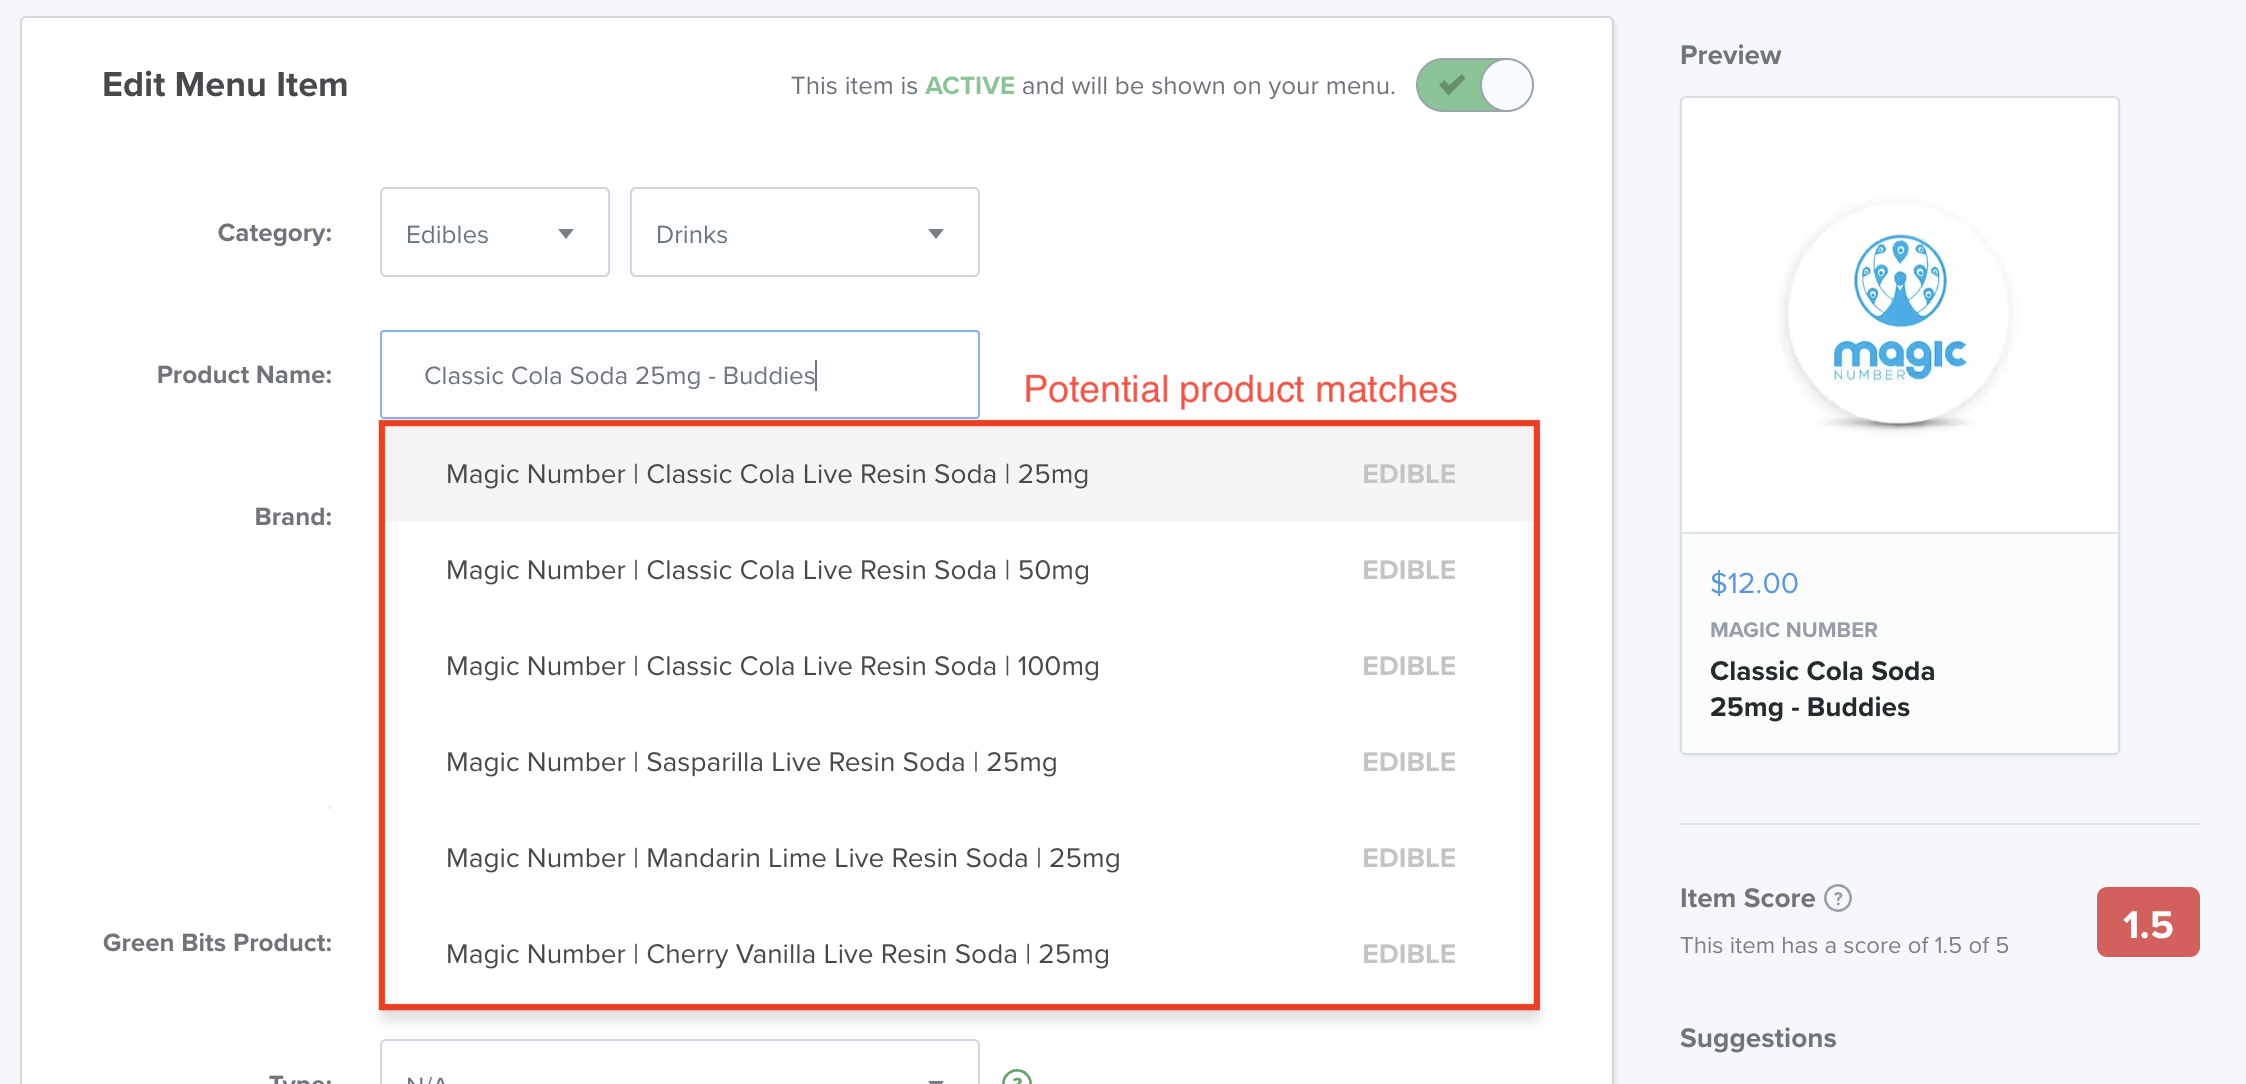The image size is (2246, 1084).
Task: Toggle the item ACTIVE switch off
Action: pyautogui.click(x=1474, y=85)
